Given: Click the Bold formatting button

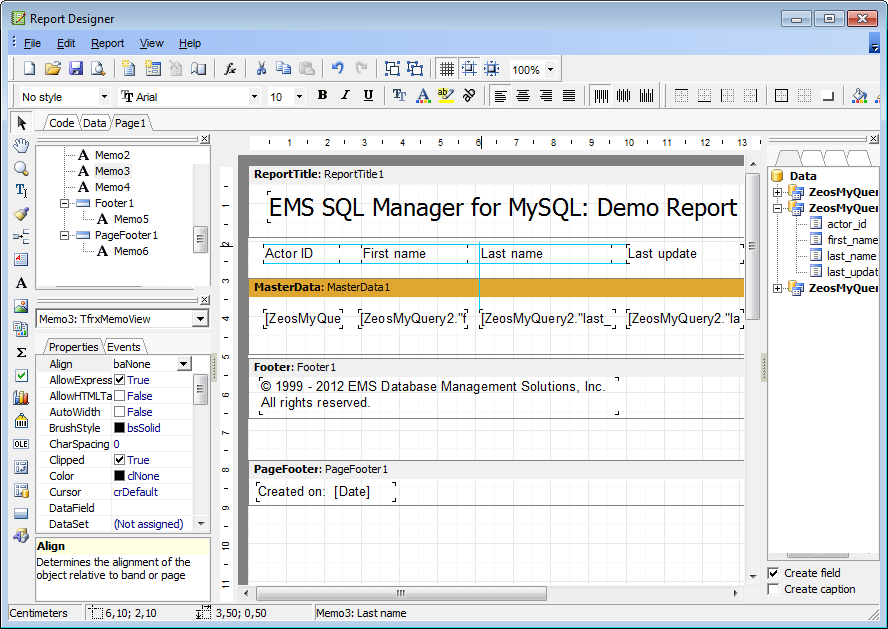Looking at the screenshot, I should click(322, 96).
